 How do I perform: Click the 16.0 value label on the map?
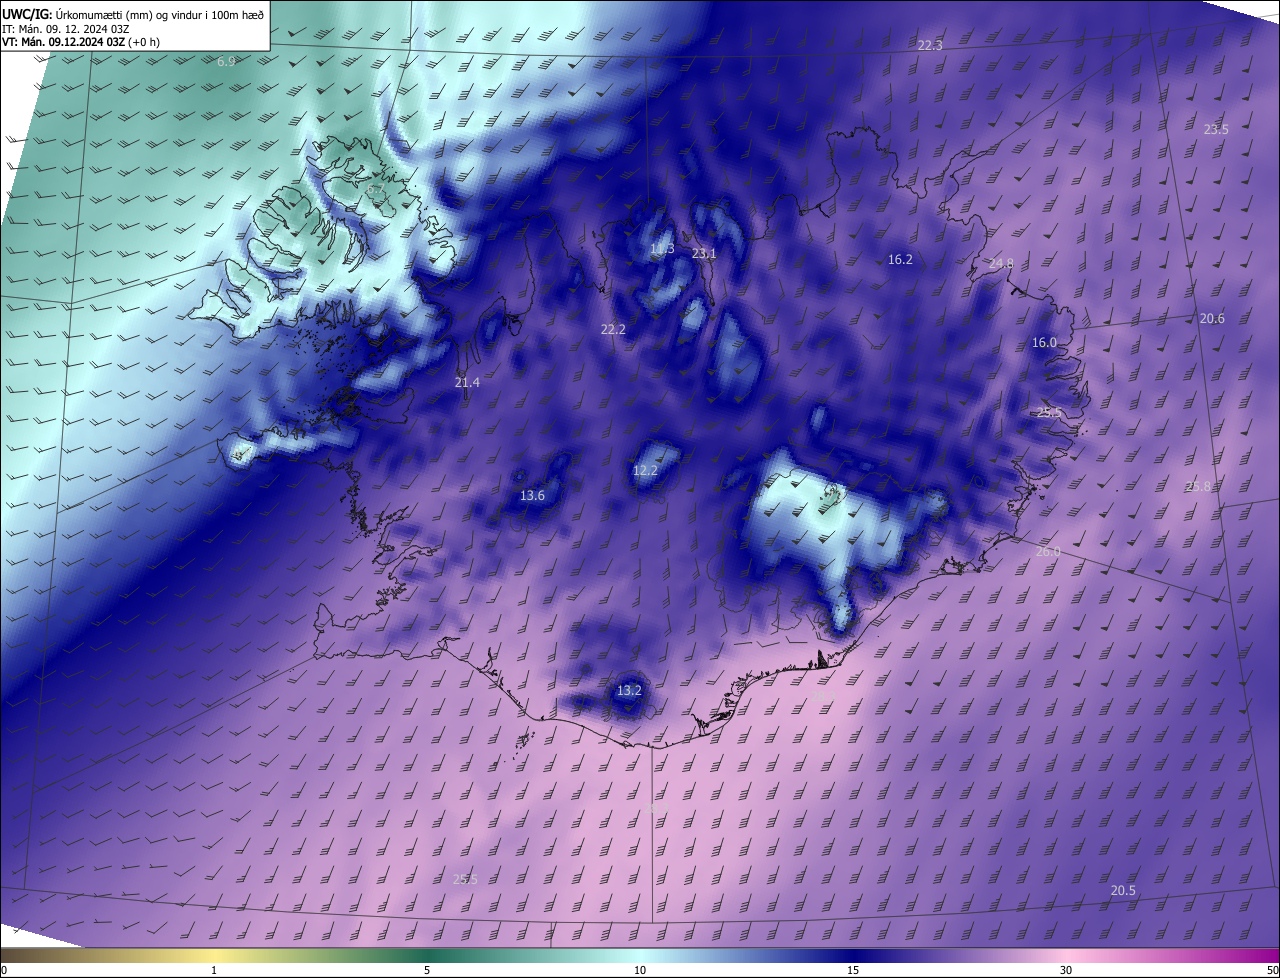tap(1044, 342)
